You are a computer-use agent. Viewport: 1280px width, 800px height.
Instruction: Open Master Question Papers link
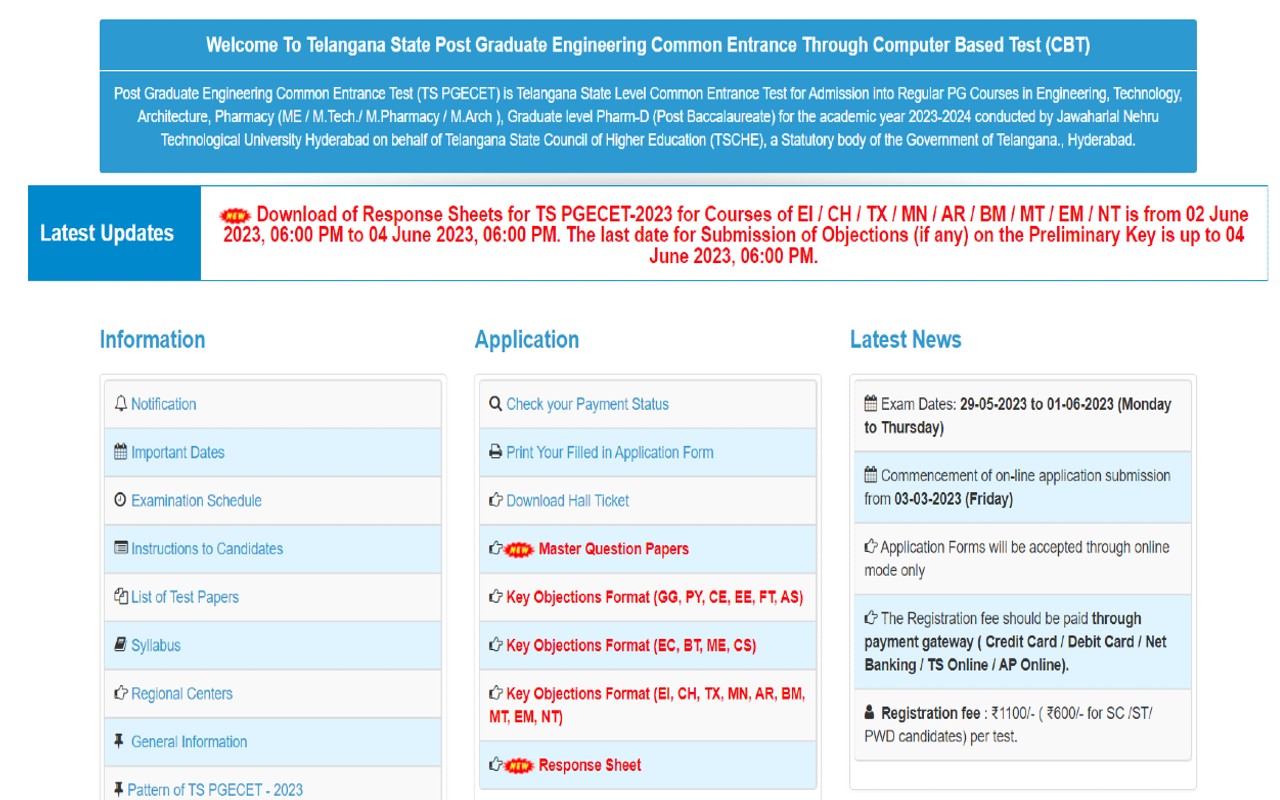pos(613,549)
